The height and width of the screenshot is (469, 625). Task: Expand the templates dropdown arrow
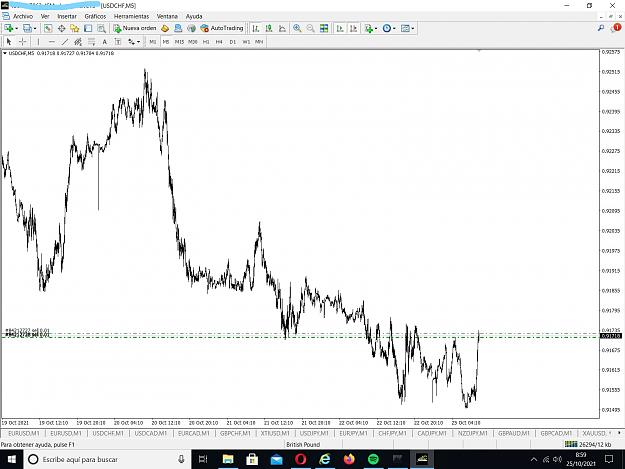tap(413, 29)
